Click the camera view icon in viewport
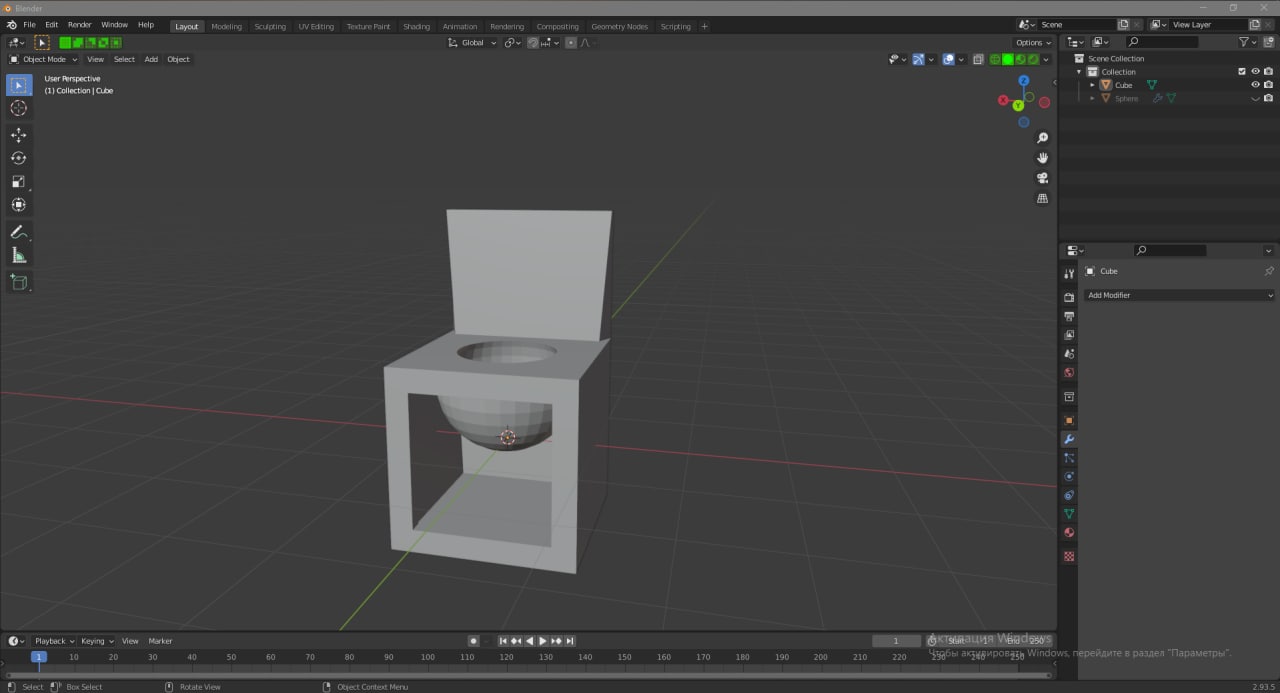Screen dimensions: 1280x693 click(1042, 178)
